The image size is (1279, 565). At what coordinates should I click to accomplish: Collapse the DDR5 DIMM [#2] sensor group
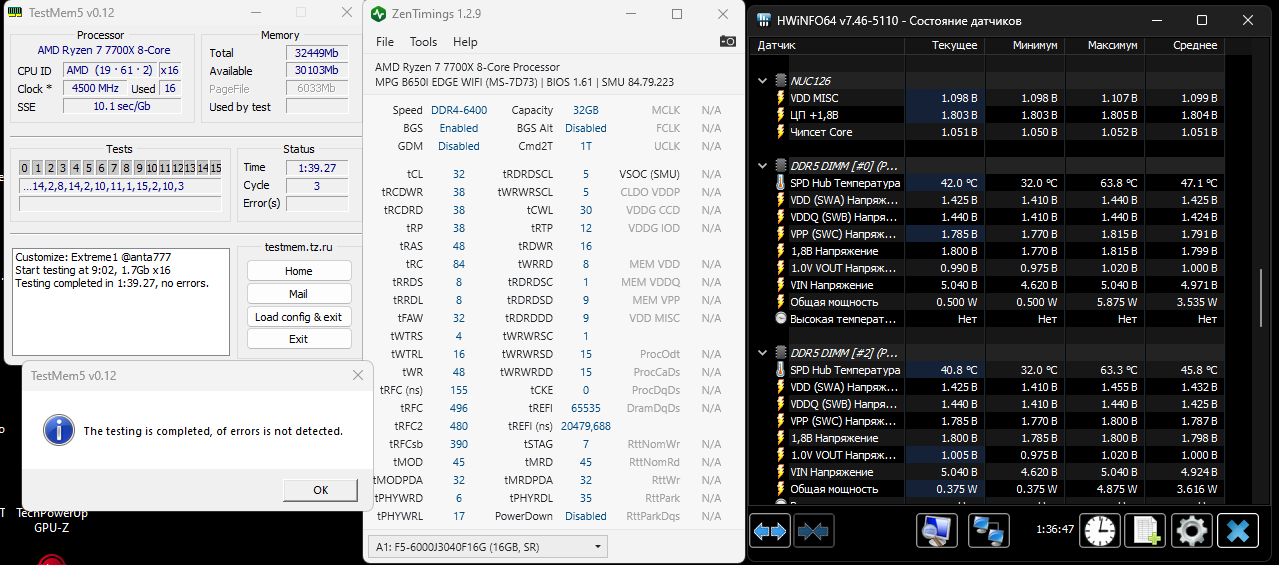763,353
